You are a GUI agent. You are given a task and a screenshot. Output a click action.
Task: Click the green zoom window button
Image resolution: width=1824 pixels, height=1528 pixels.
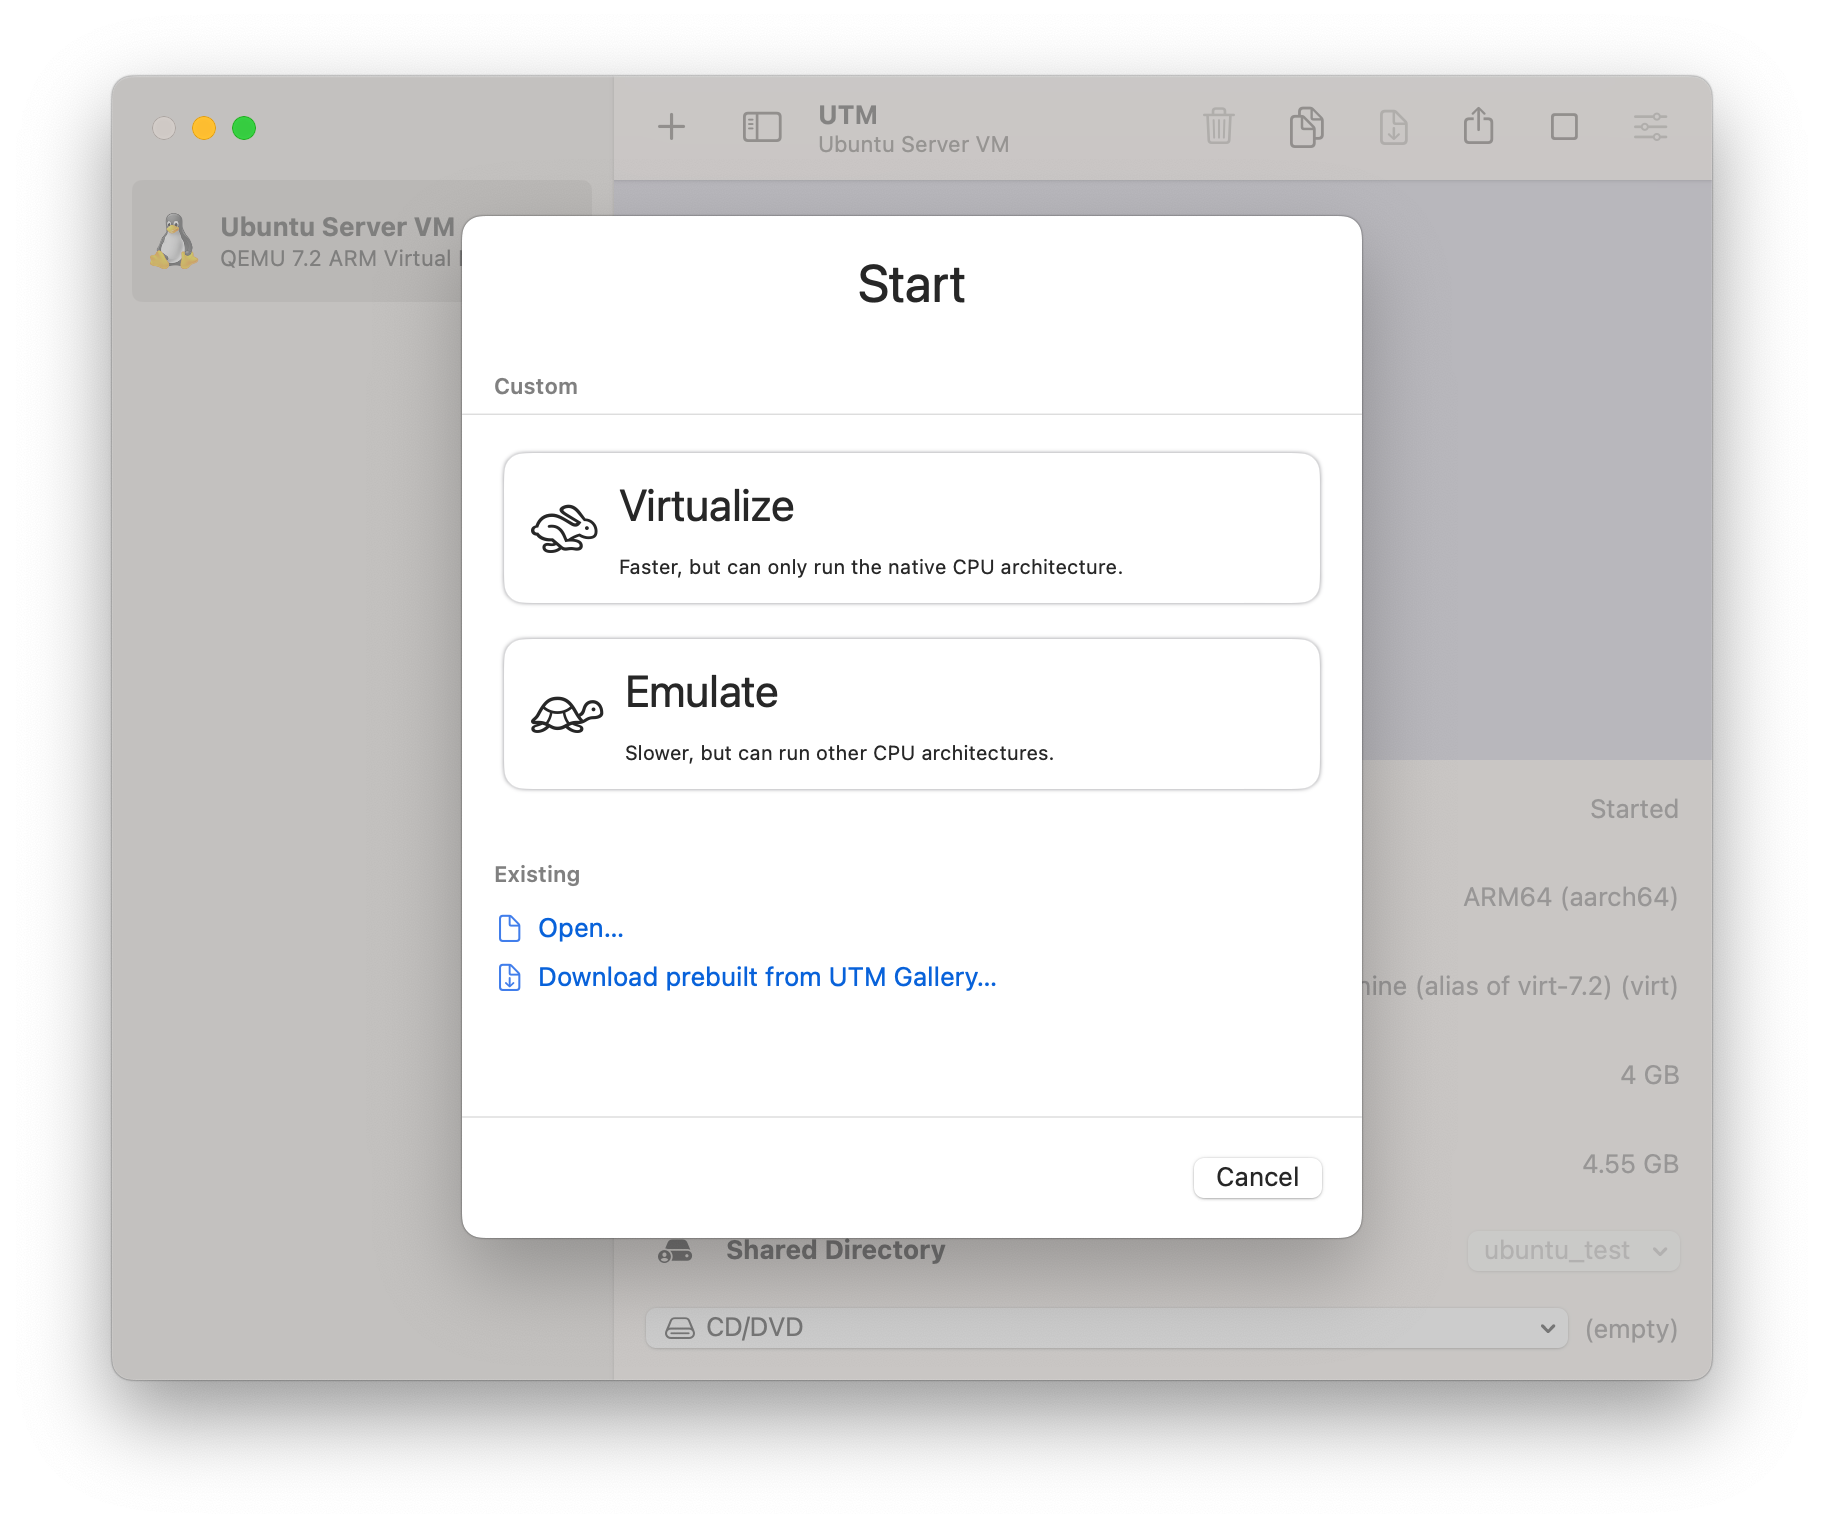pos(244,128)
